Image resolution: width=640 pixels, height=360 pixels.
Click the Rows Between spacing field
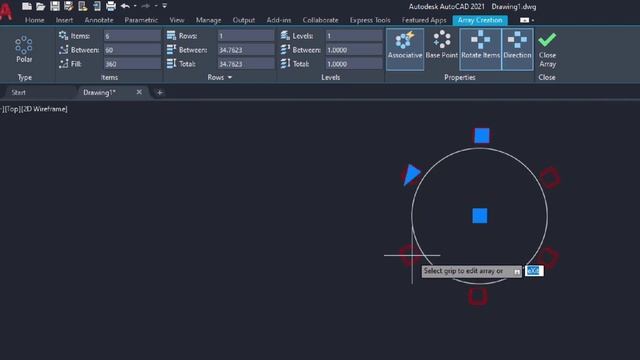(246, 50)
